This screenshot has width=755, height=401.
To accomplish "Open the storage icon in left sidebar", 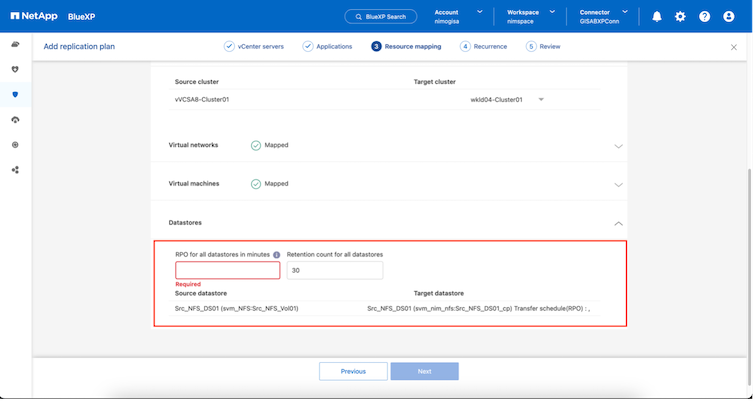I will [x=15, y=45].
